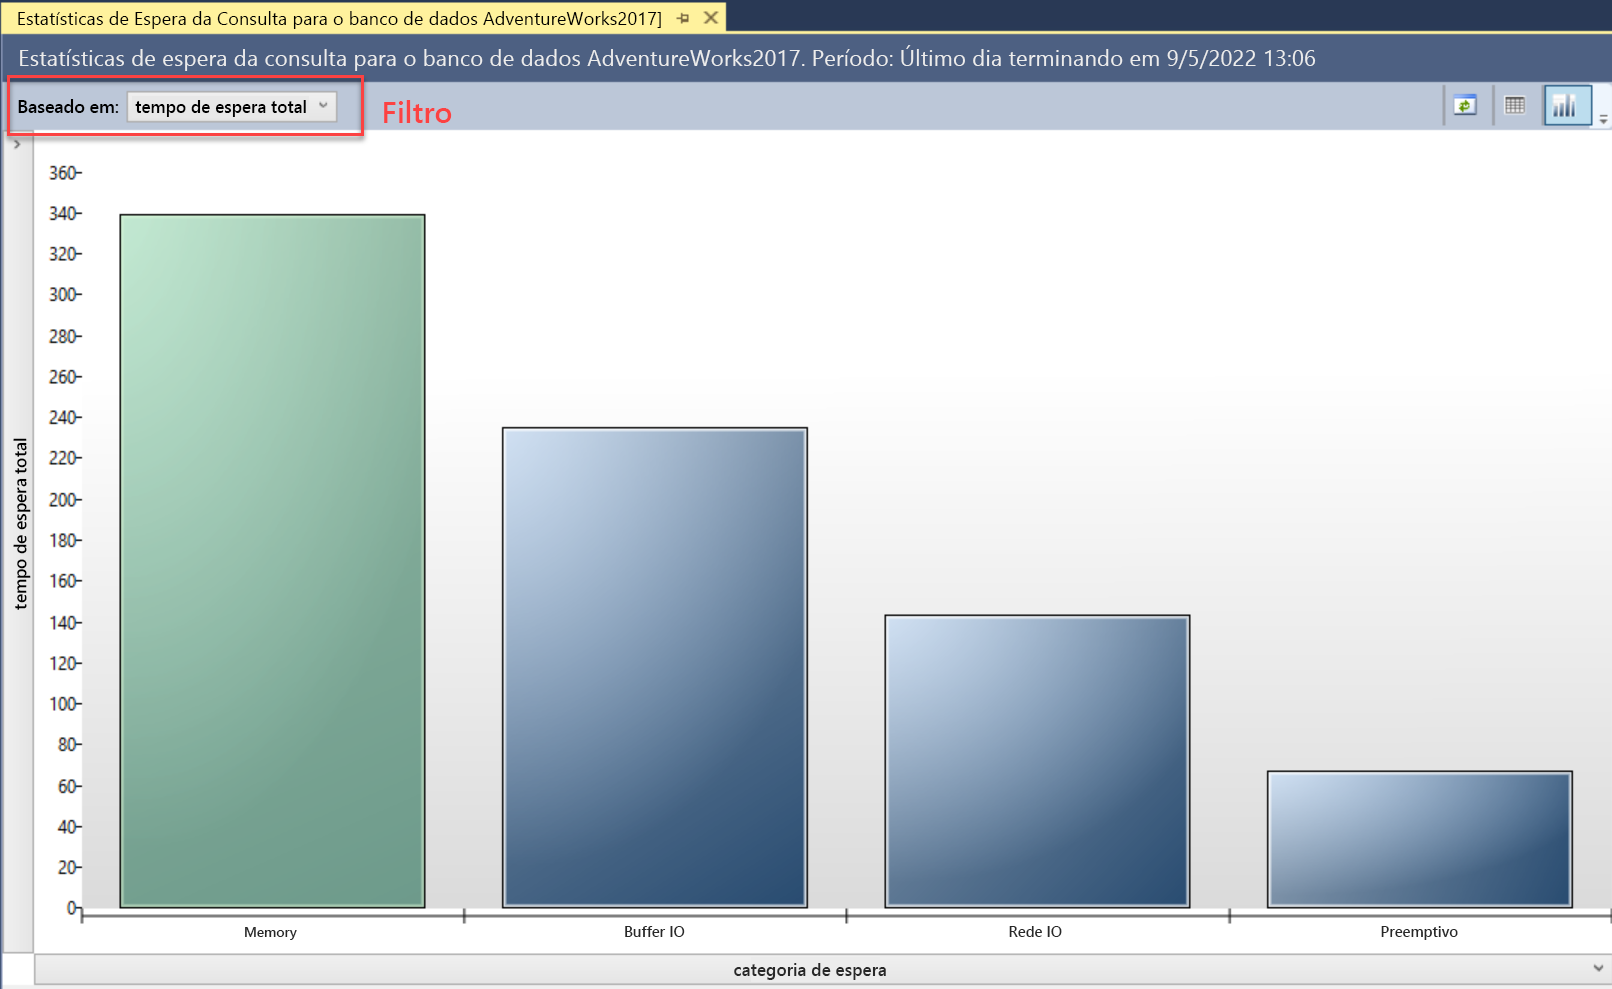The height and width of the screenshot is (989, 1612).
Task: Click the 'Rede IO' axis label
Action: (x=1035, y=932)
